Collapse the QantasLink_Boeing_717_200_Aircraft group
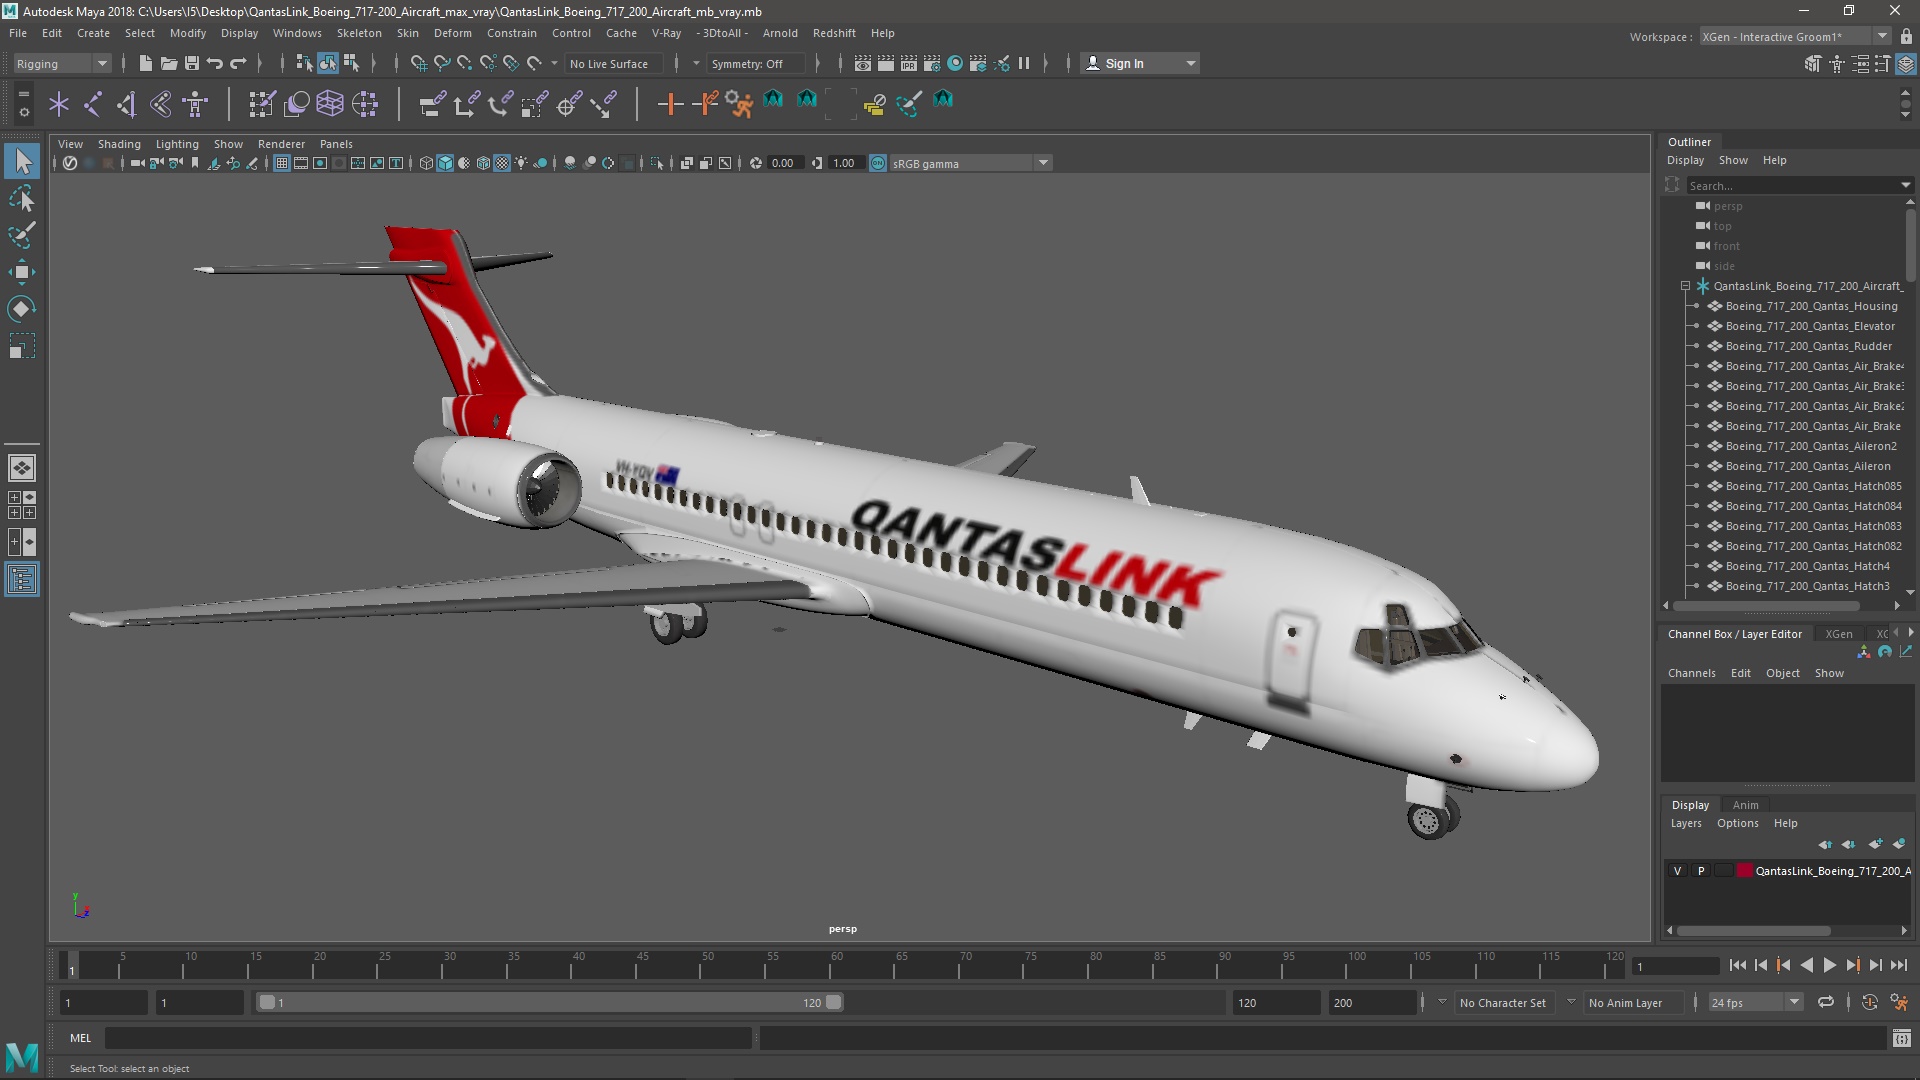 coord(1685,286)
